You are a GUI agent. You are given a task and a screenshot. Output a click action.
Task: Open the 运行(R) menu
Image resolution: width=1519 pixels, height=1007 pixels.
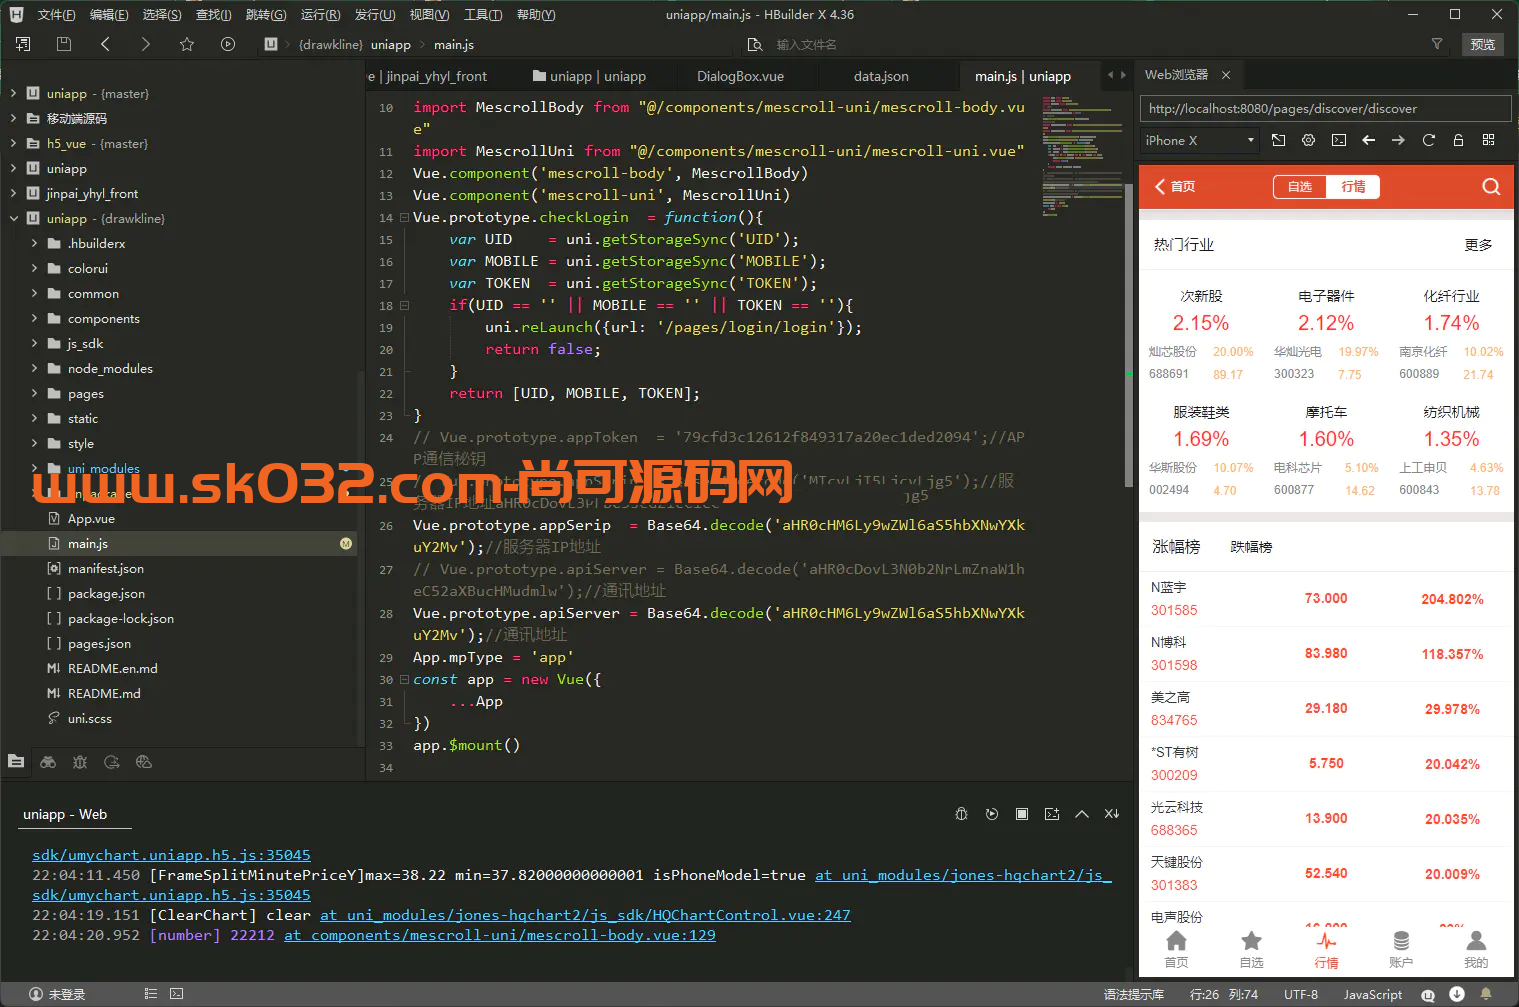click(x=320, y=15)
